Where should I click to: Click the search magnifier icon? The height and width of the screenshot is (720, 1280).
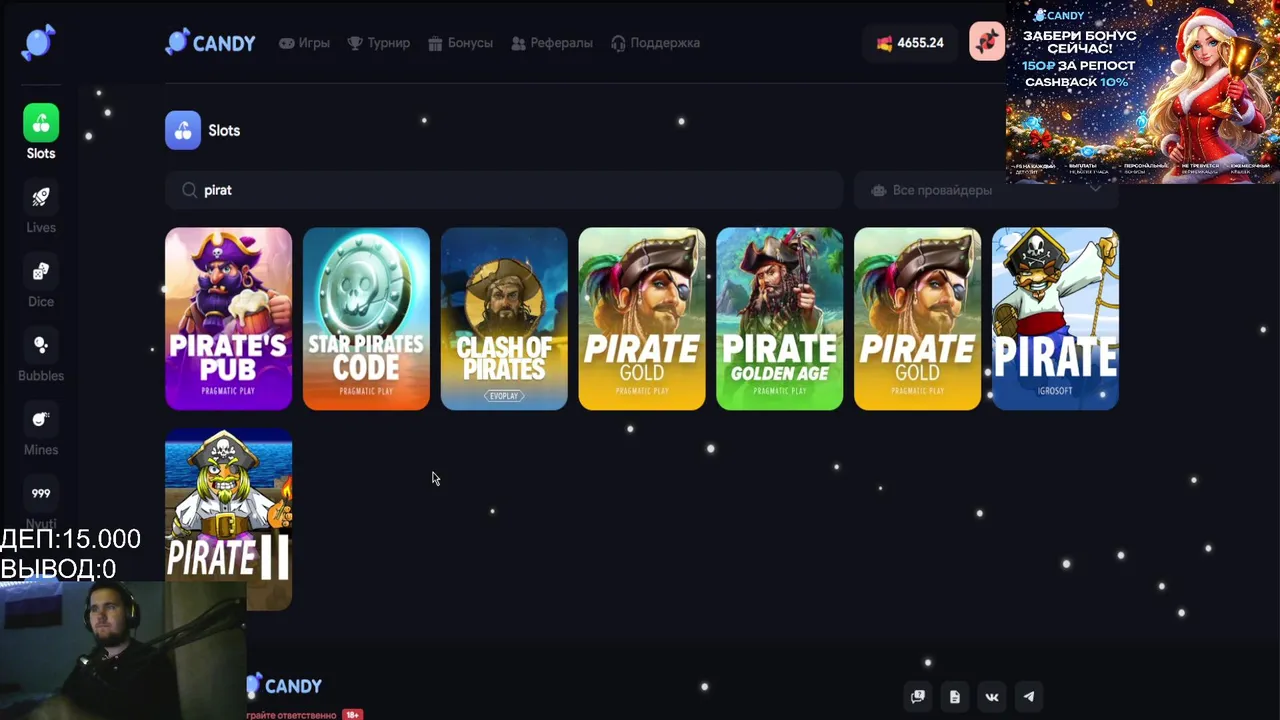pyautogui.click(x=189, y=190)
